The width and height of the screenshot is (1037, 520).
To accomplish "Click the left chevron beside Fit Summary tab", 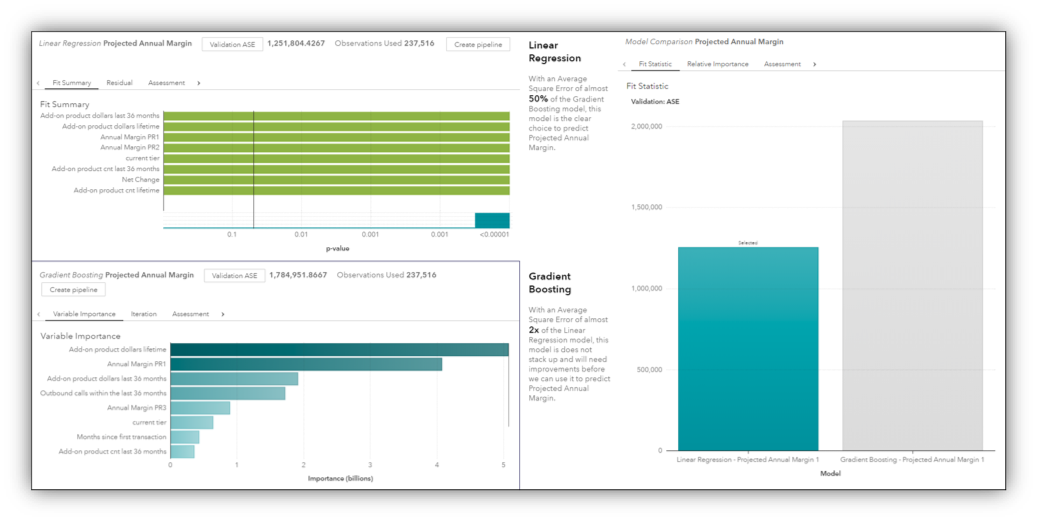I will tap(38, 83).
